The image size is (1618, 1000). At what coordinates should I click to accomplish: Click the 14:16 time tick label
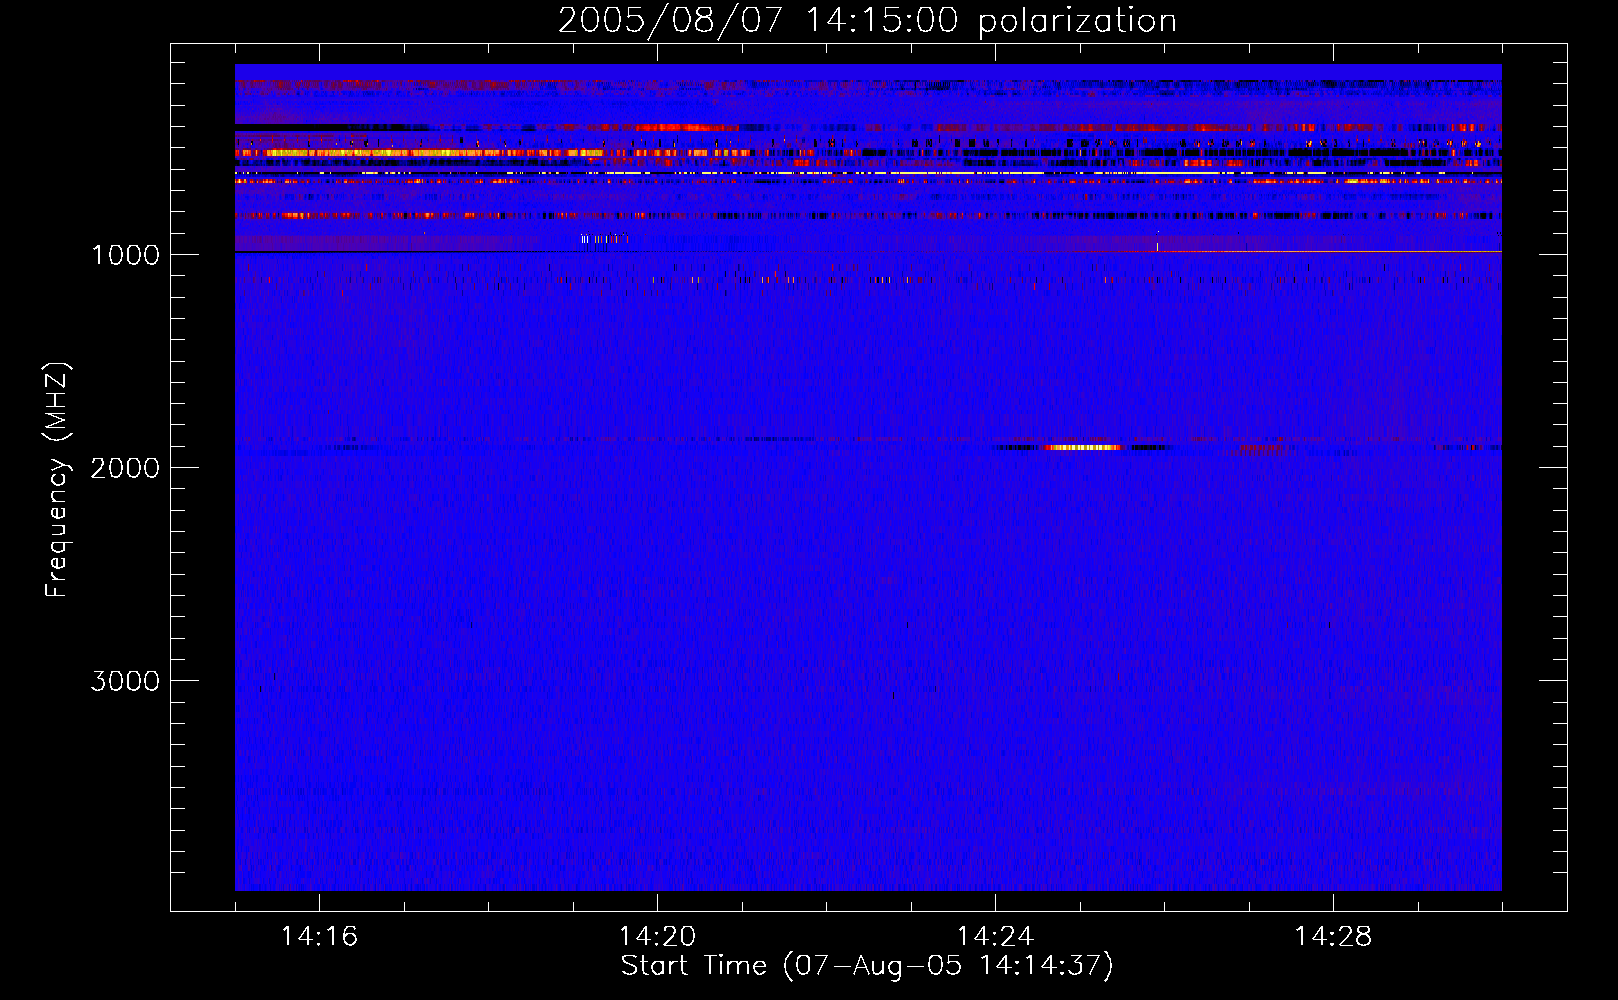[x=319, y=936]
